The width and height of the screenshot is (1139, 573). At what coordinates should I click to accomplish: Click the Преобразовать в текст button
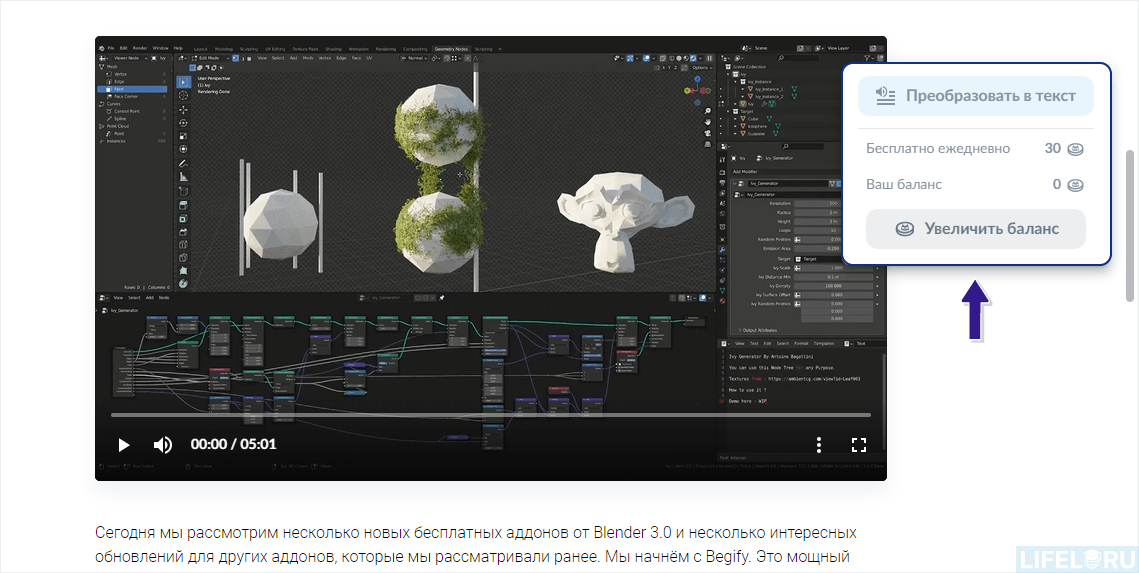(x=976, y=96)
